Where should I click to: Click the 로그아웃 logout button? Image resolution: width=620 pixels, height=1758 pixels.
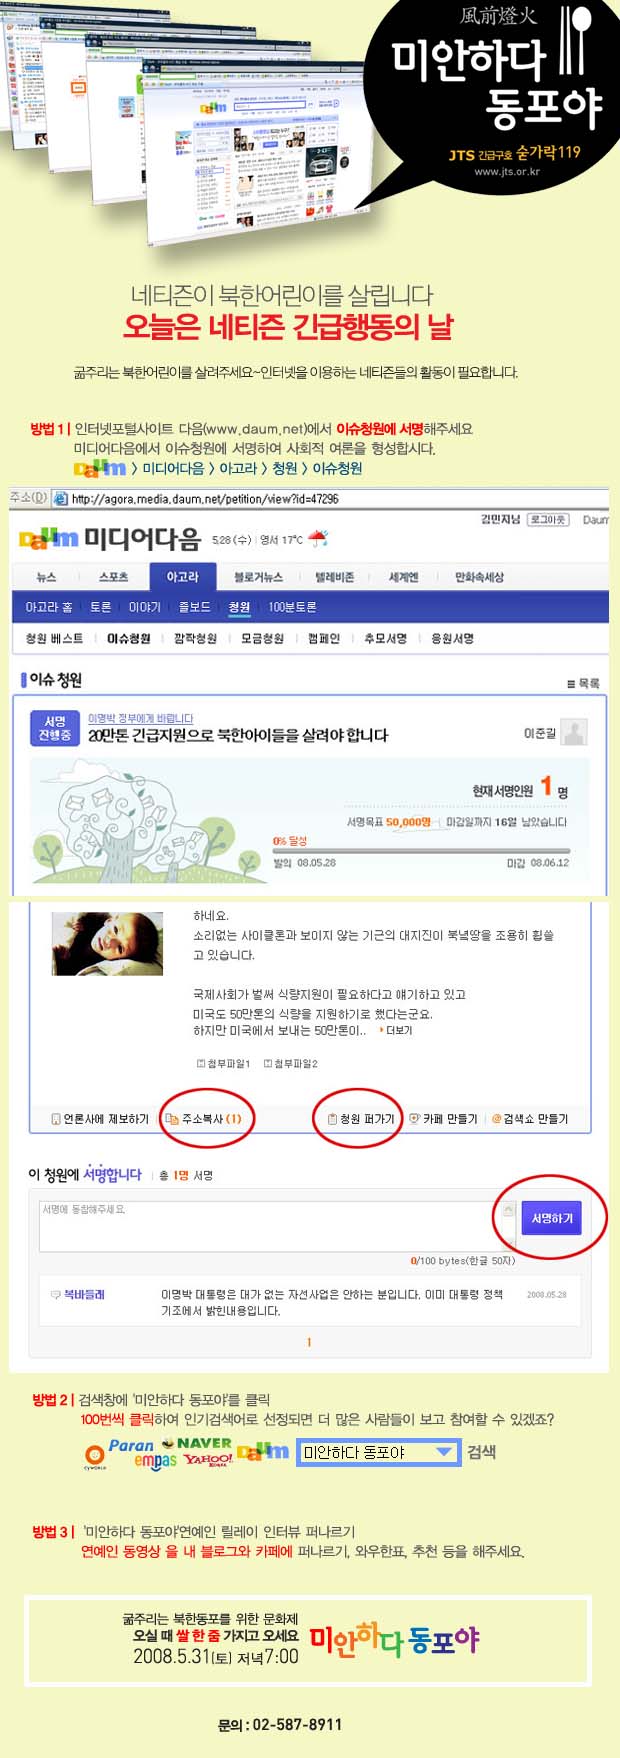coord(548,519)
